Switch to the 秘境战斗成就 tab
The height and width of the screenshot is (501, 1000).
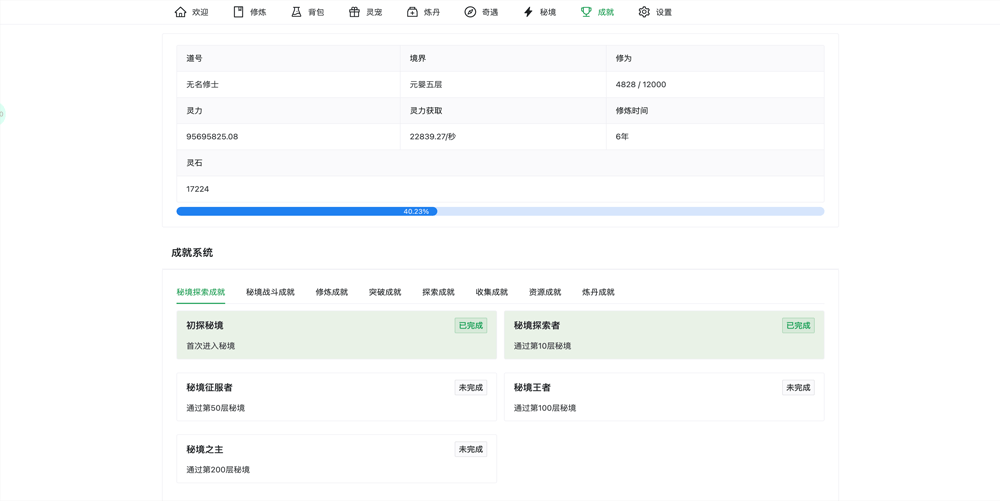tap(270, 292)
